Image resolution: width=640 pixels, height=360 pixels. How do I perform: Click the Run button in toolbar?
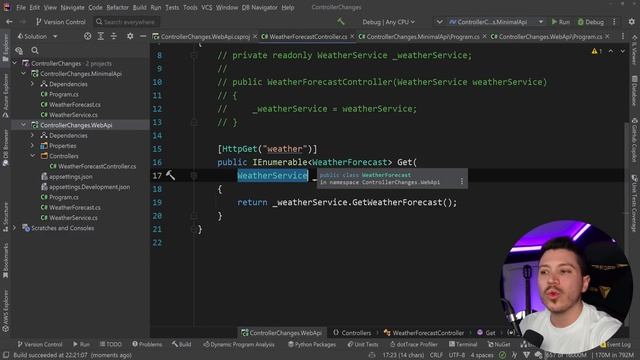(560, 22)
